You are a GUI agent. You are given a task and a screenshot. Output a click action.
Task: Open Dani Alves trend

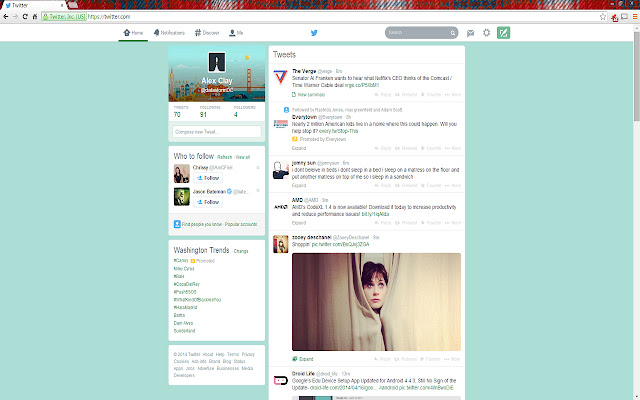click(x=183, y=323)
